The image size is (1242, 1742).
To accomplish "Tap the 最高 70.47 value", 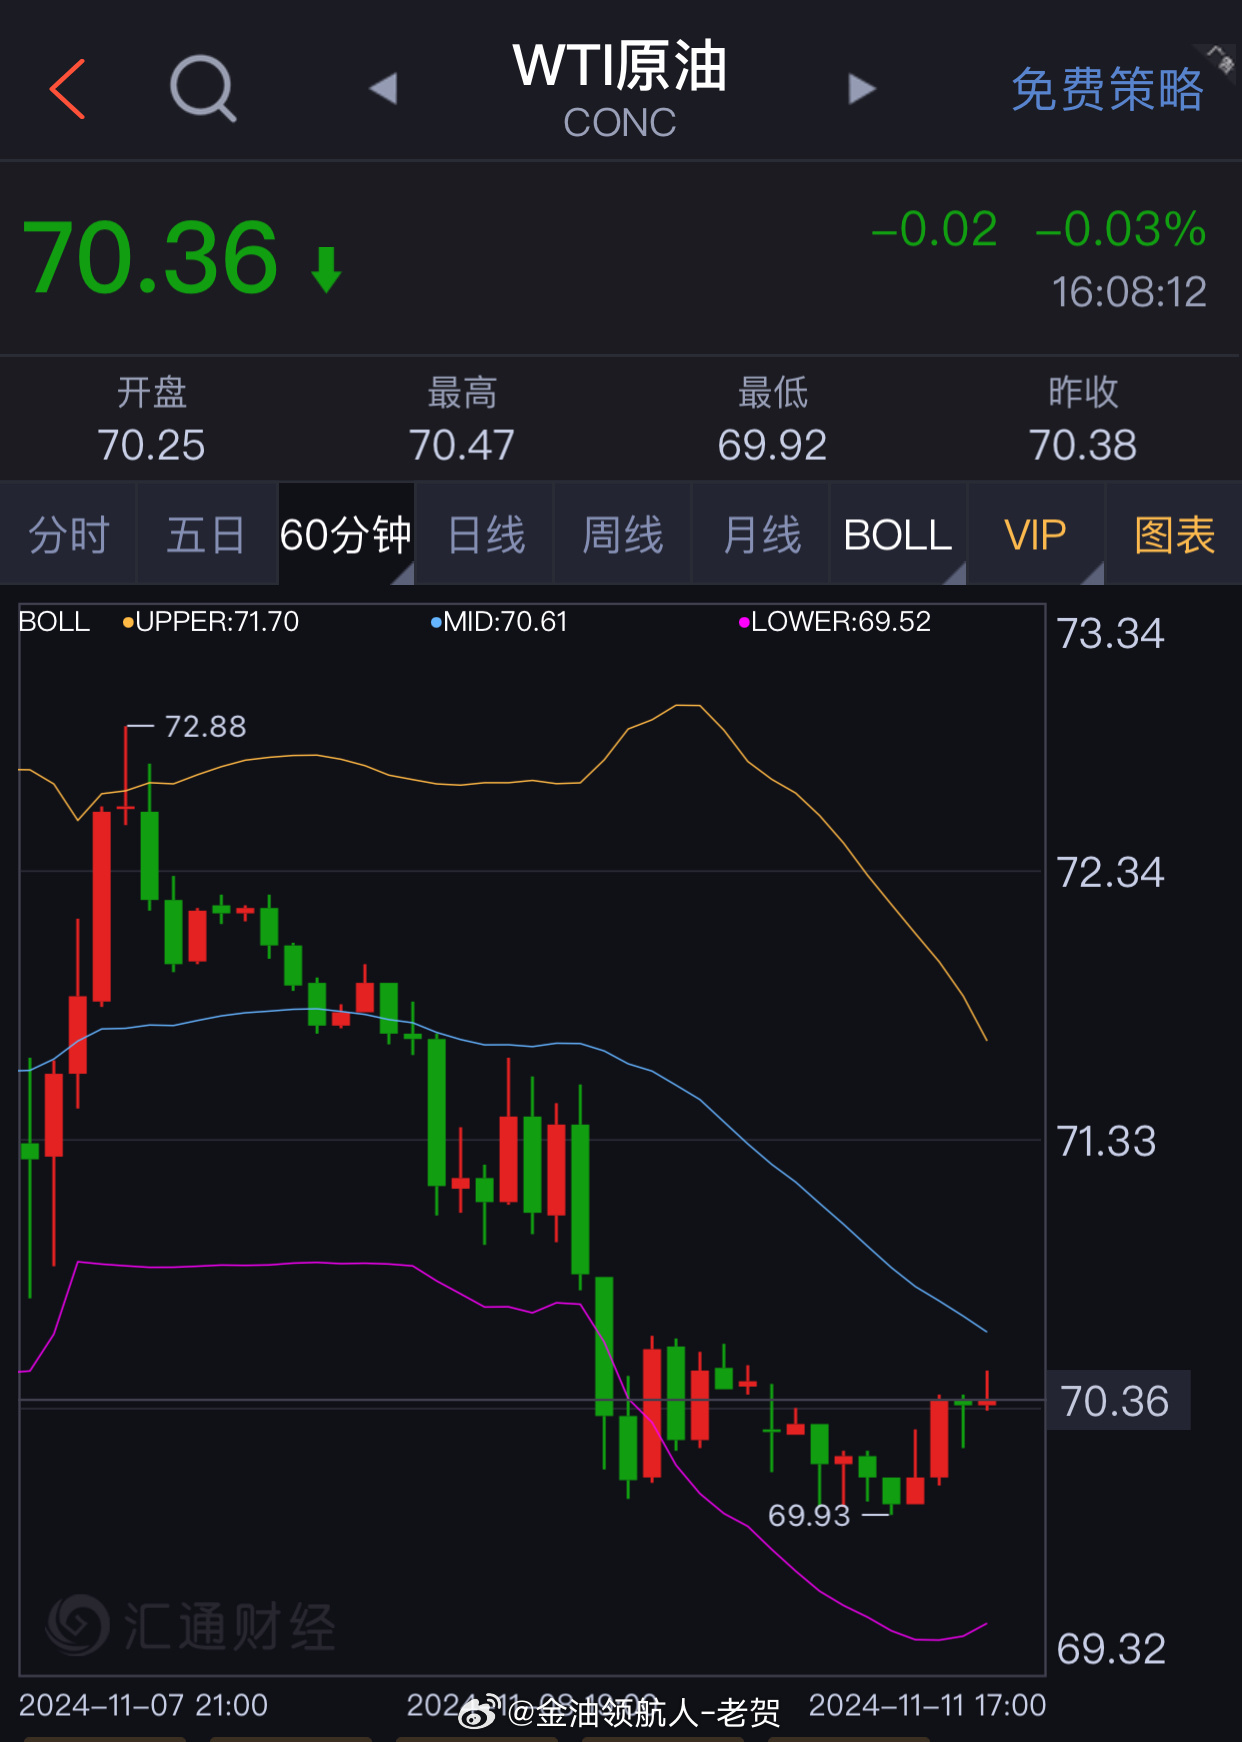I will point(462,445).
